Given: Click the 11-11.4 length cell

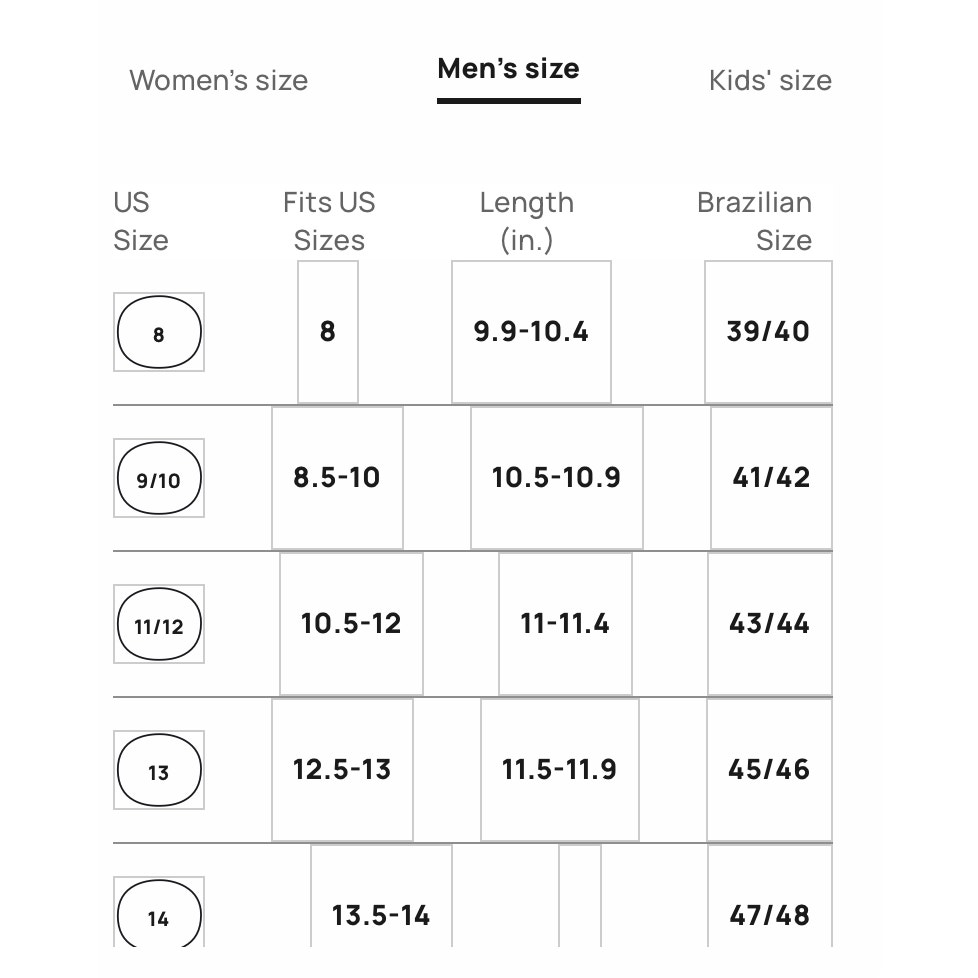Looking at the screenshot, I should click(x=565, y=624).
